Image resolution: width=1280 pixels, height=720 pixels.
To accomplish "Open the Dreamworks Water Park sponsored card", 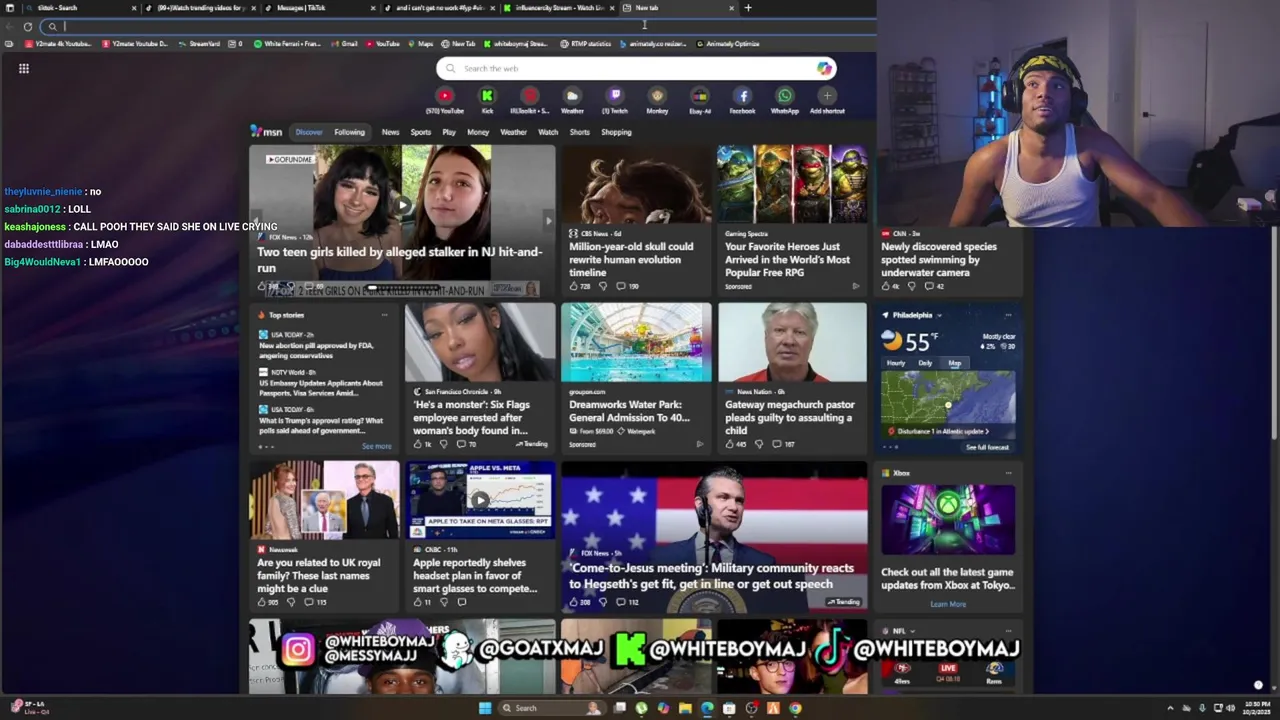I will [636, 380].
